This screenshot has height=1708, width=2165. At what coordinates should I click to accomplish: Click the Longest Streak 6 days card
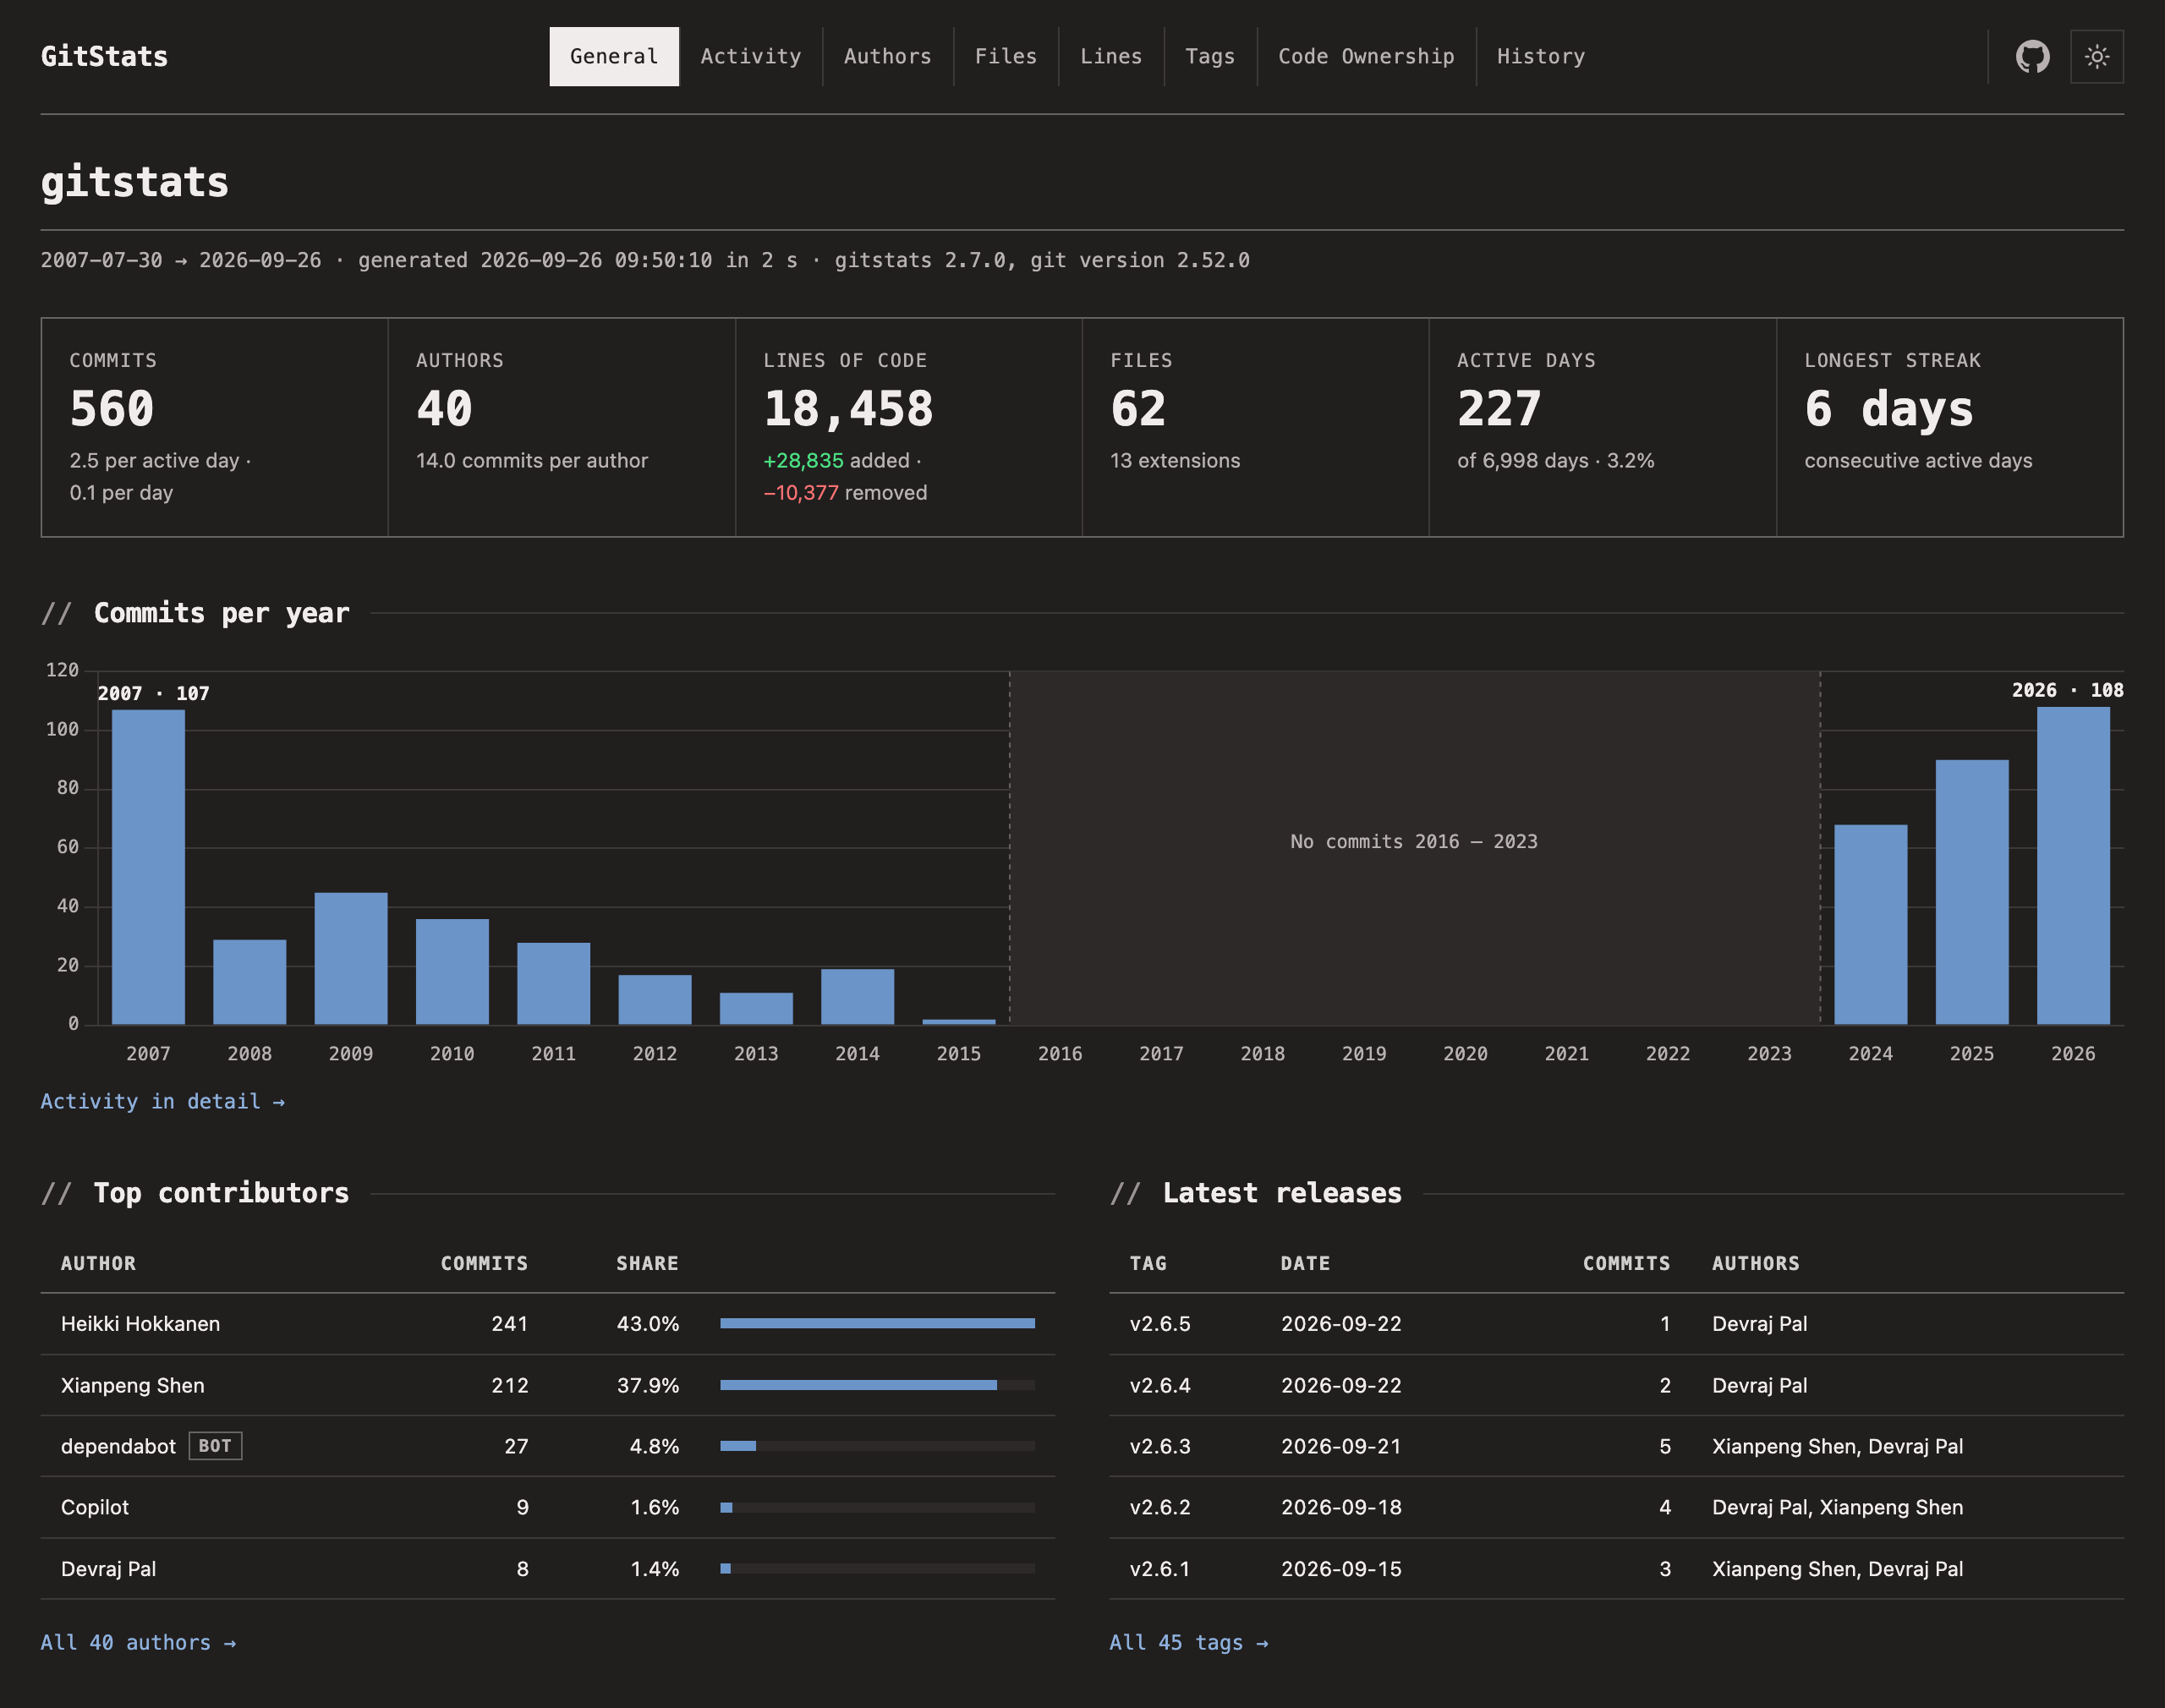pos(1949,427)
